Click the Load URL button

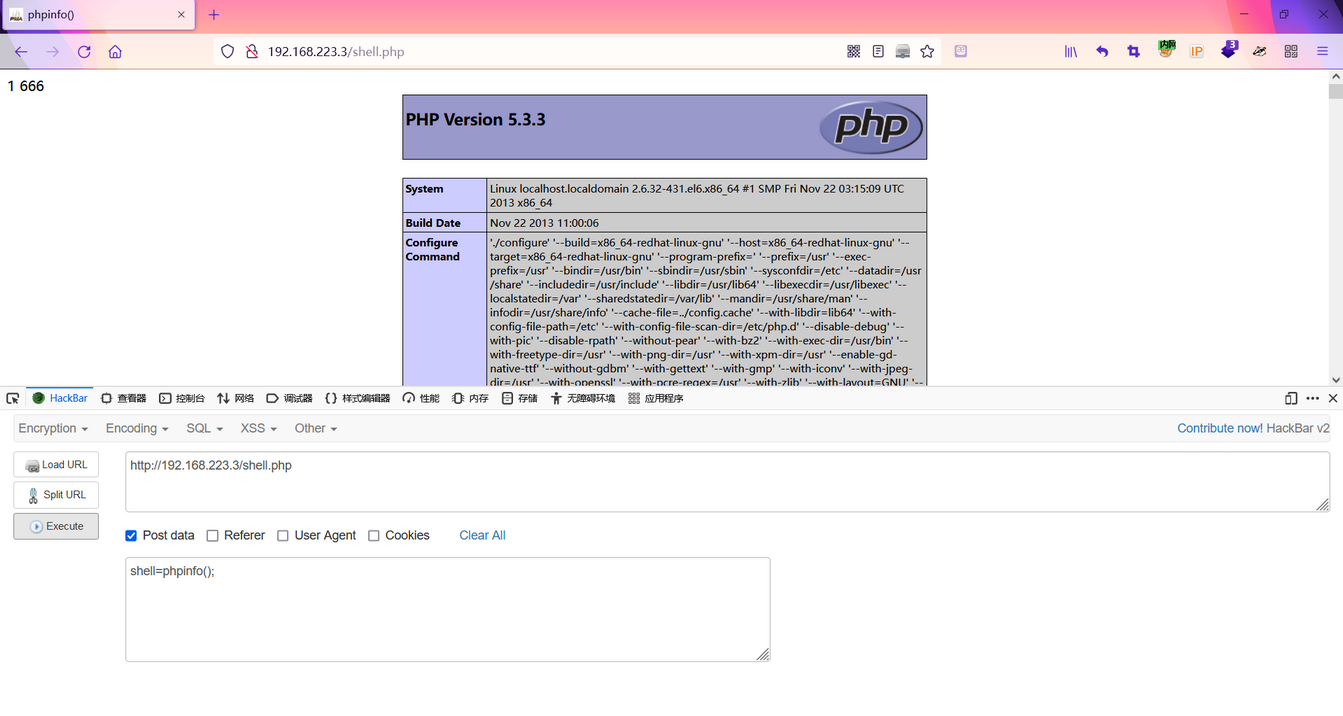[x=56, y=465]
